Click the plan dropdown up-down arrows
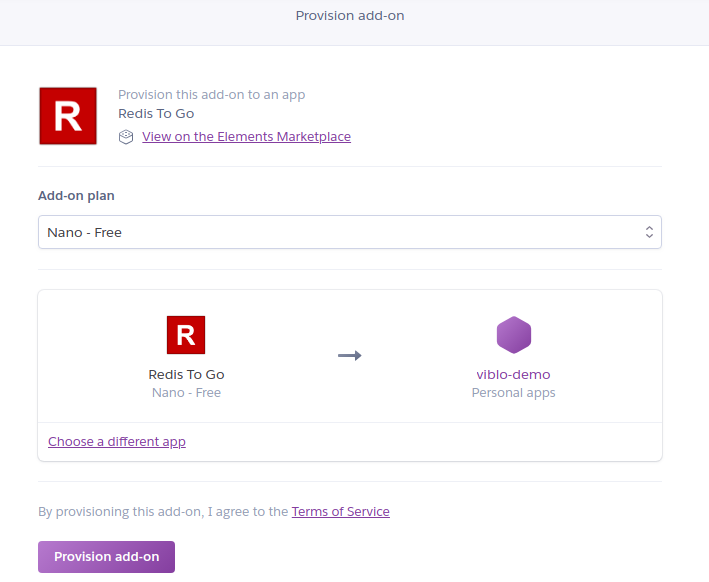This screenshot has width=709, height=582. click(649, 232)
